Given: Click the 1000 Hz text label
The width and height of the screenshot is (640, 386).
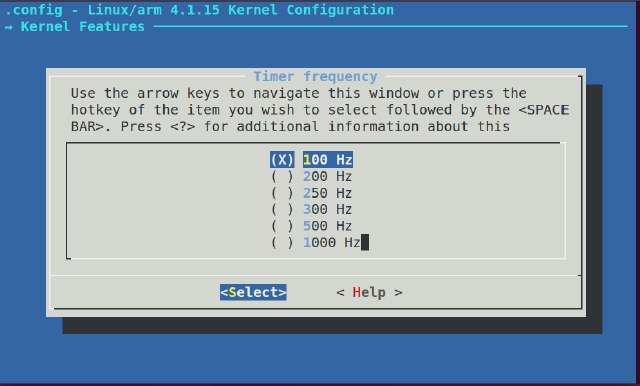Looking at the screenshot, I should point(332,243).
